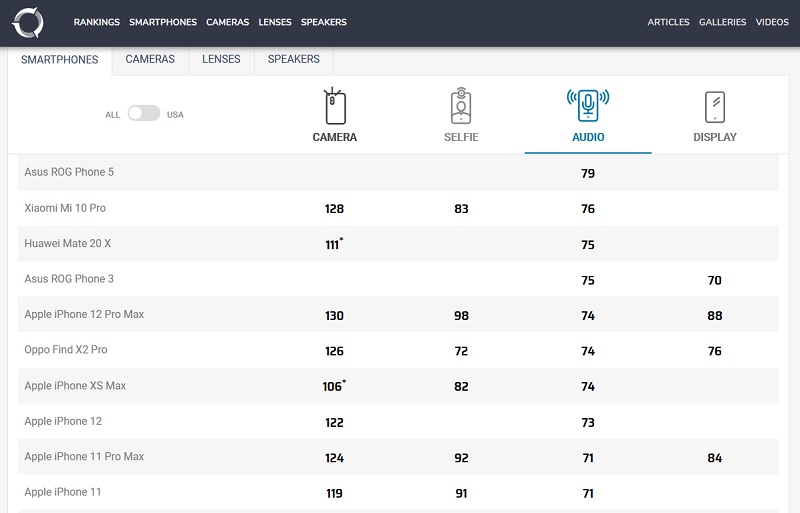Viewport: 800px width, 513px height.
Task: Select the Audio microphone phone icon
Action: tap(588, 106)
